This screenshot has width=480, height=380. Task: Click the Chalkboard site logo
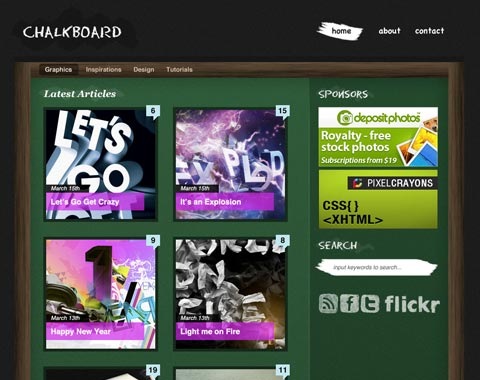72,32
